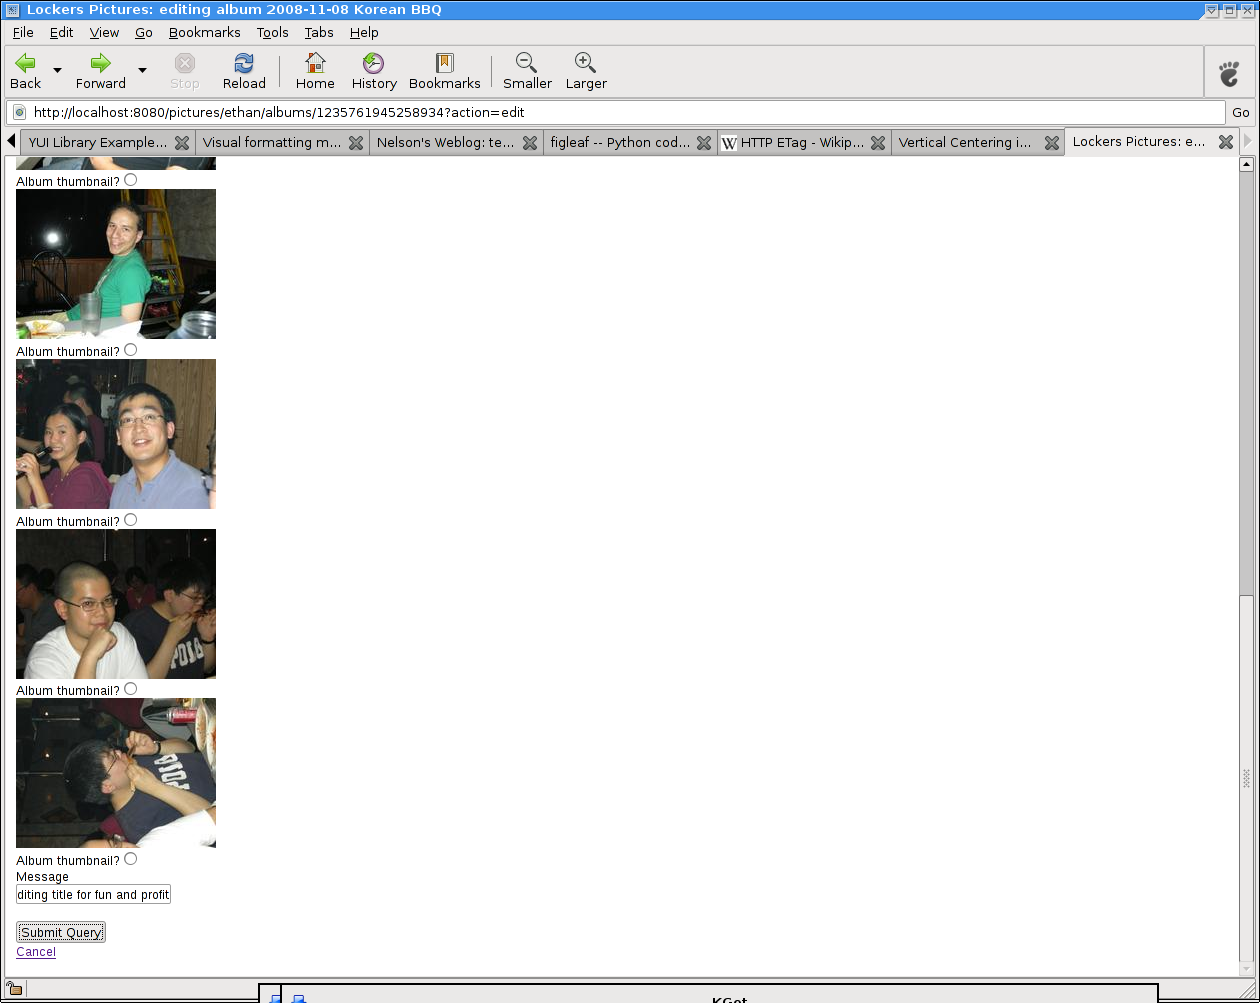Switch to Vertical Centering tab

tap(966, 143)
